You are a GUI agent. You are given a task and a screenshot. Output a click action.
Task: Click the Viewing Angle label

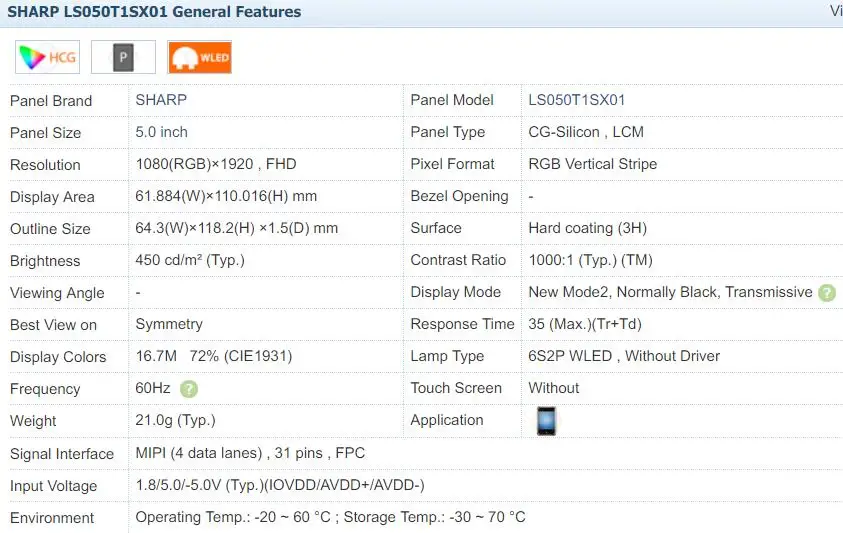[x=58, y=293]
